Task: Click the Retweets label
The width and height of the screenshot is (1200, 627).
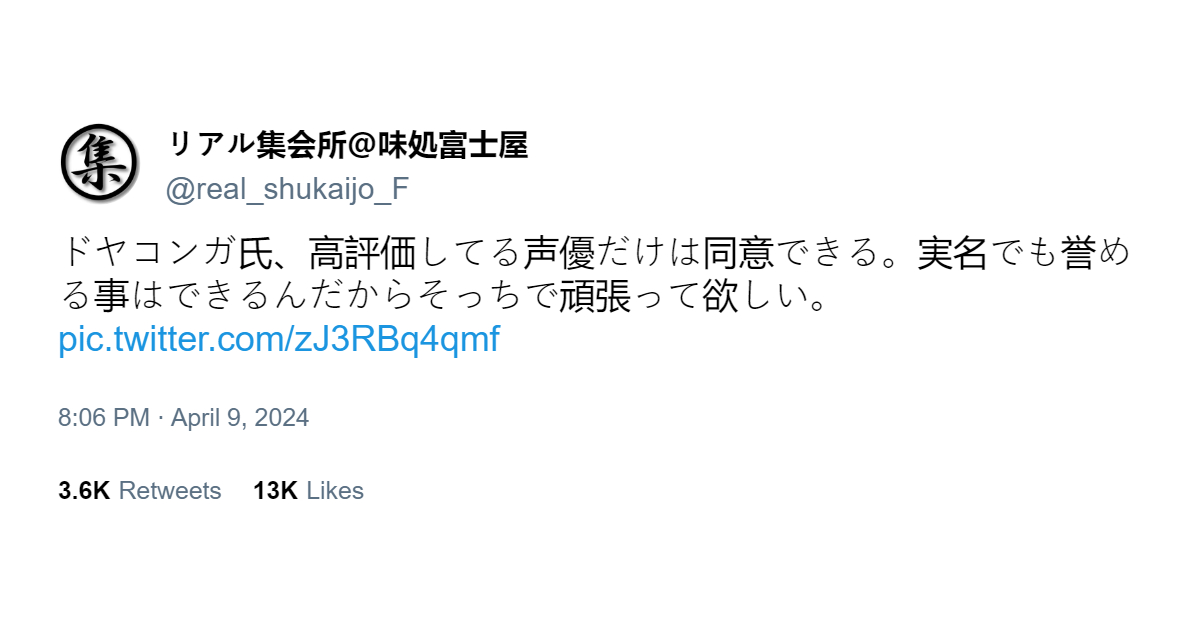Action: (170, 491)
